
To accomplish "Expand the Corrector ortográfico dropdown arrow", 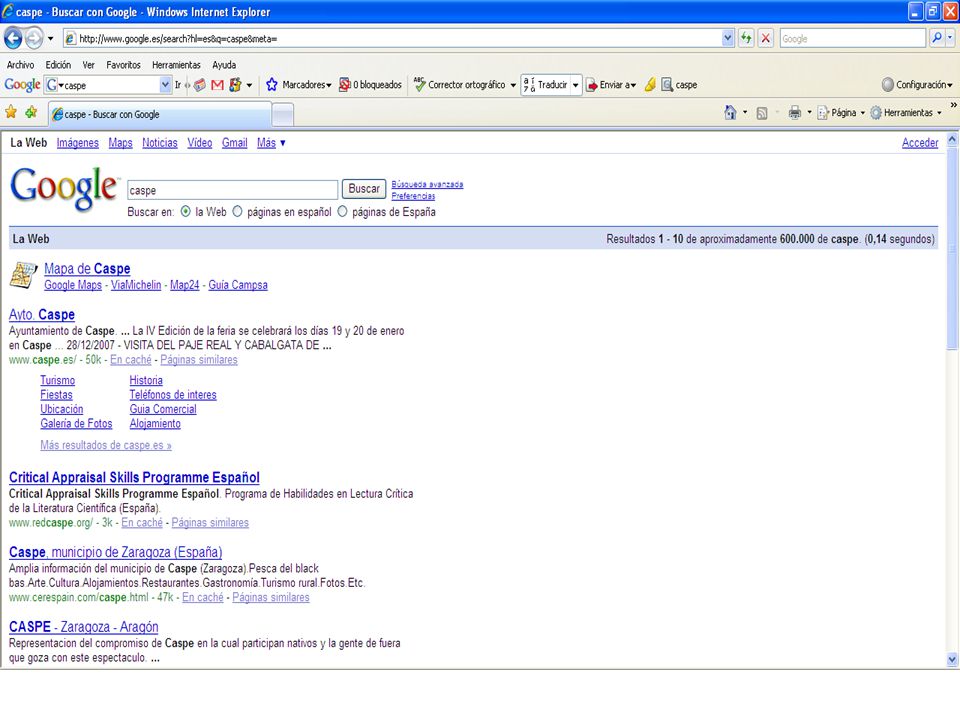I will coord(513,85).
